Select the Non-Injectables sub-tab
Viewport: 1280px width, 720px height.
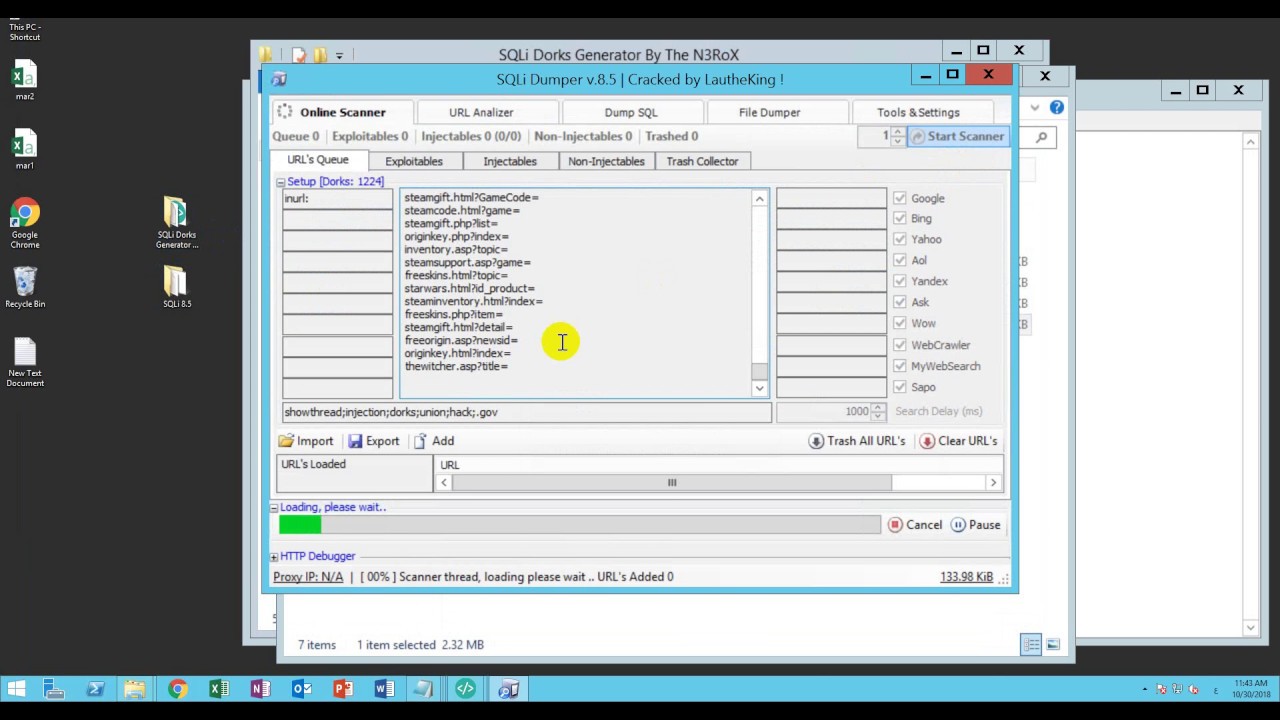[x=606, y=161]
